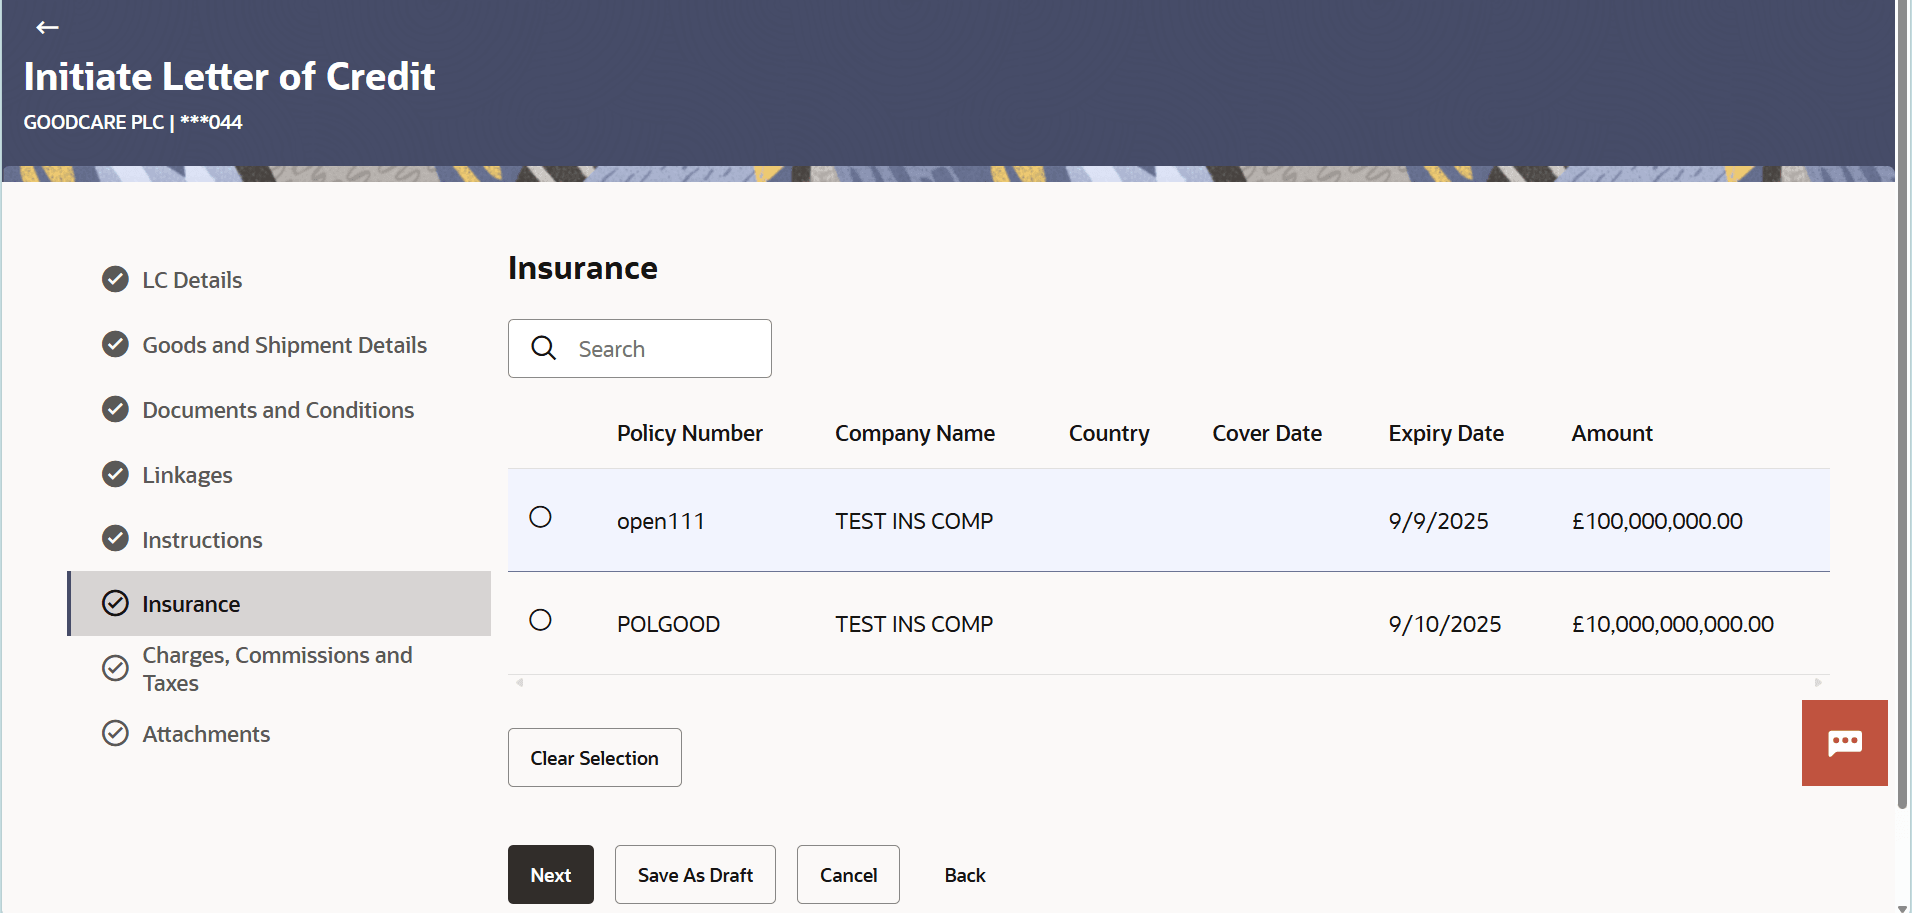Click the 9/9/2025 expiry date cell

1438,521
